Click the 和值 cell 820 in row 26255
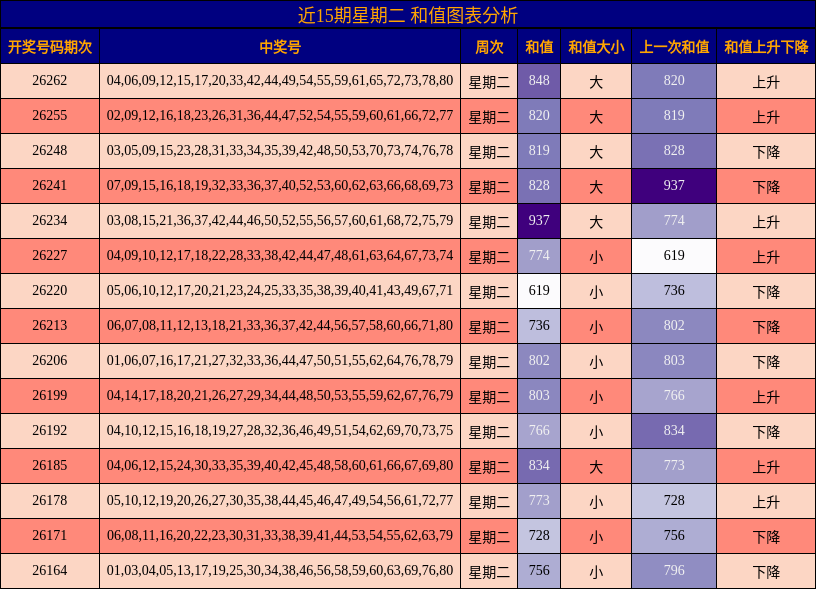 (x=539, y=116)
